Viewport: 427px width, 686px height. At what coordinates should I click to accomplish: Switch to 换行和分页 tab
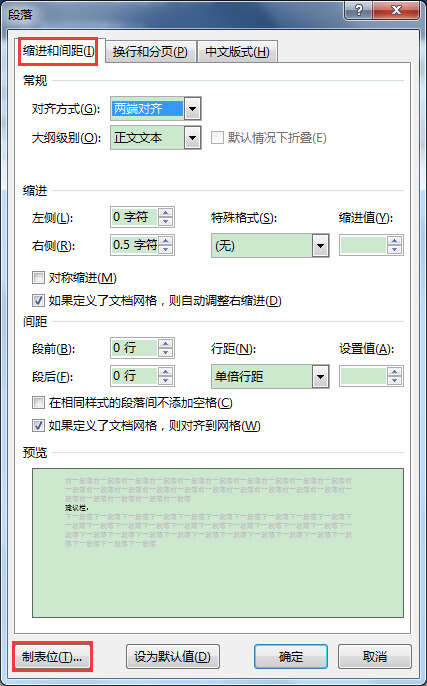tap(150, 52)
